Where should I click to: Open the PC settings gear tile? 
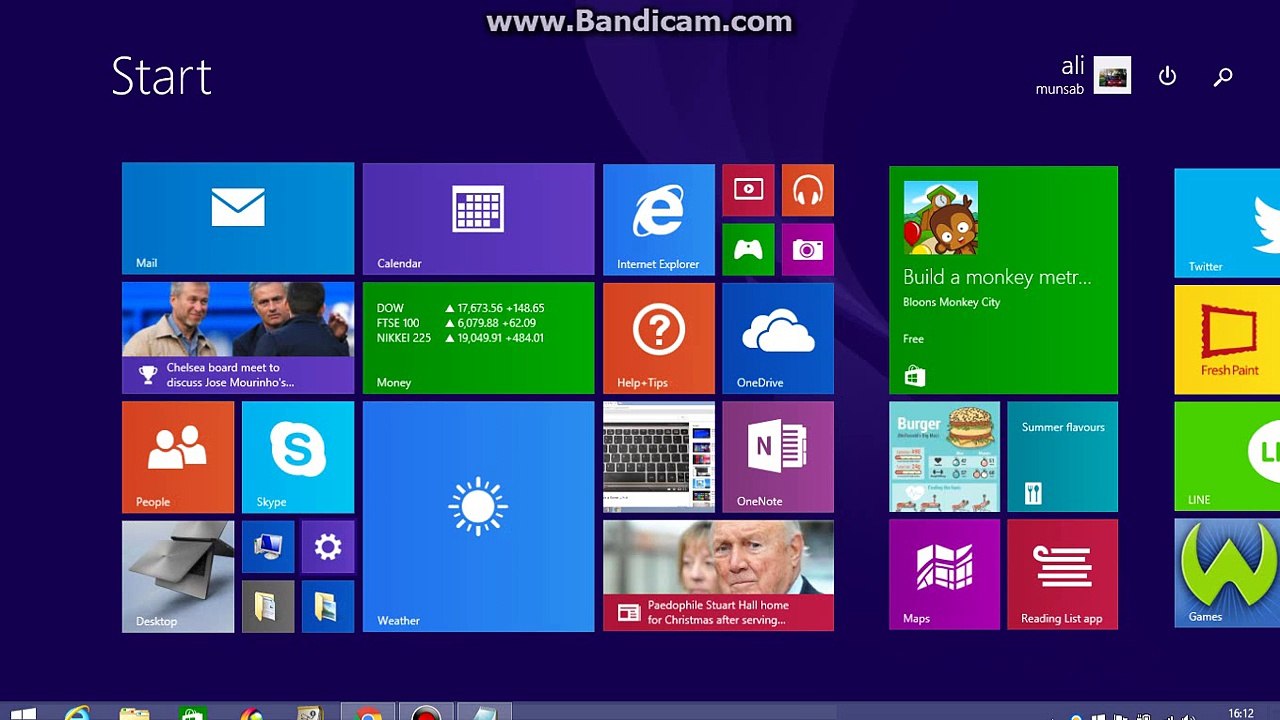coord(328,547)
